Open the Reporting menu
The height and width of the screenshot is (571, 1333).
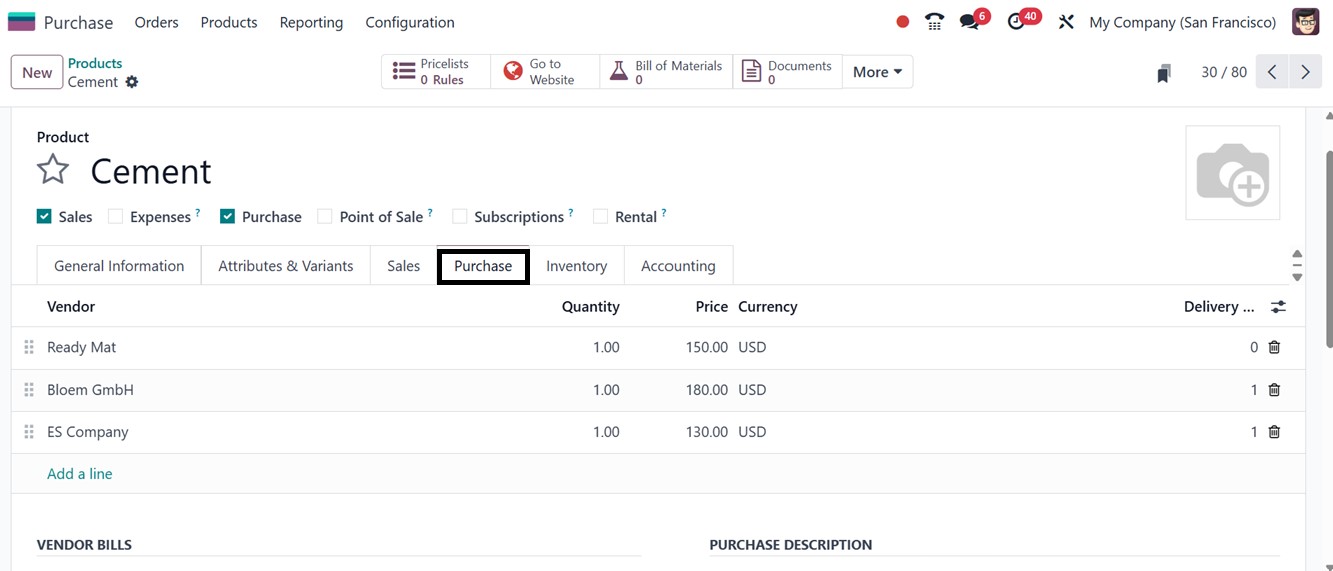[311, 22]
